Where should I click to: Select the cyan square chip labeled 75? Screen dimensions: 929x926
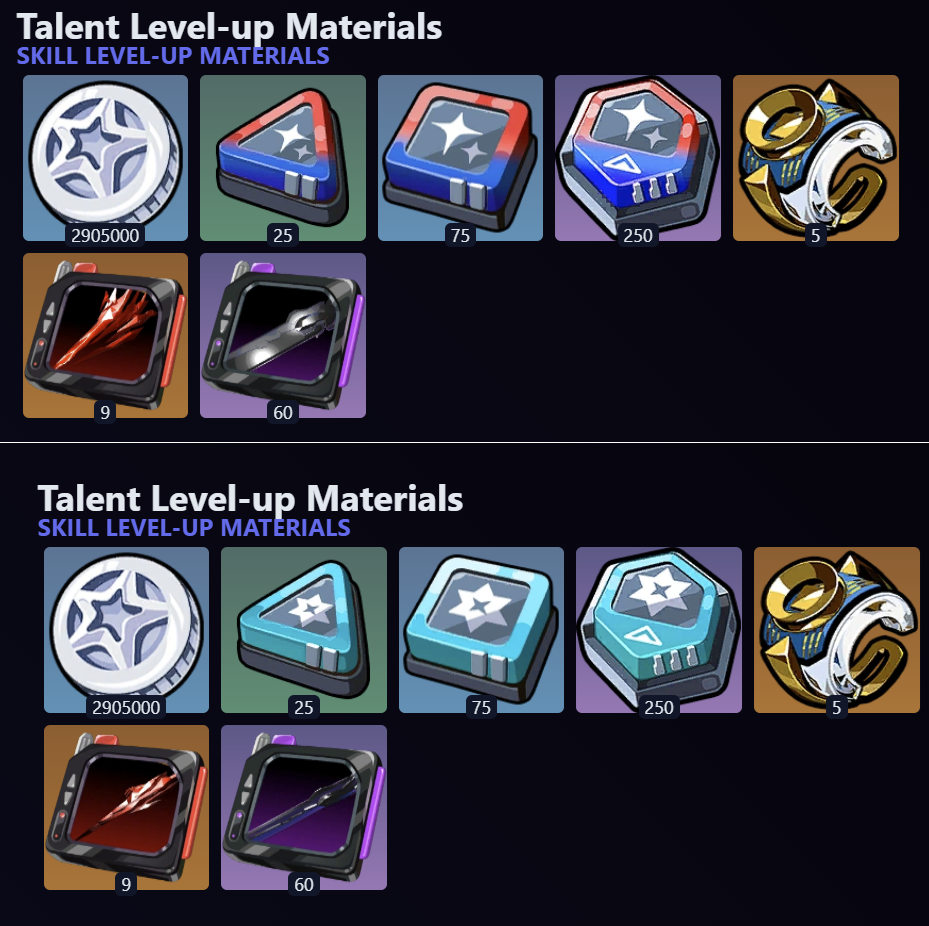[481, 630]
